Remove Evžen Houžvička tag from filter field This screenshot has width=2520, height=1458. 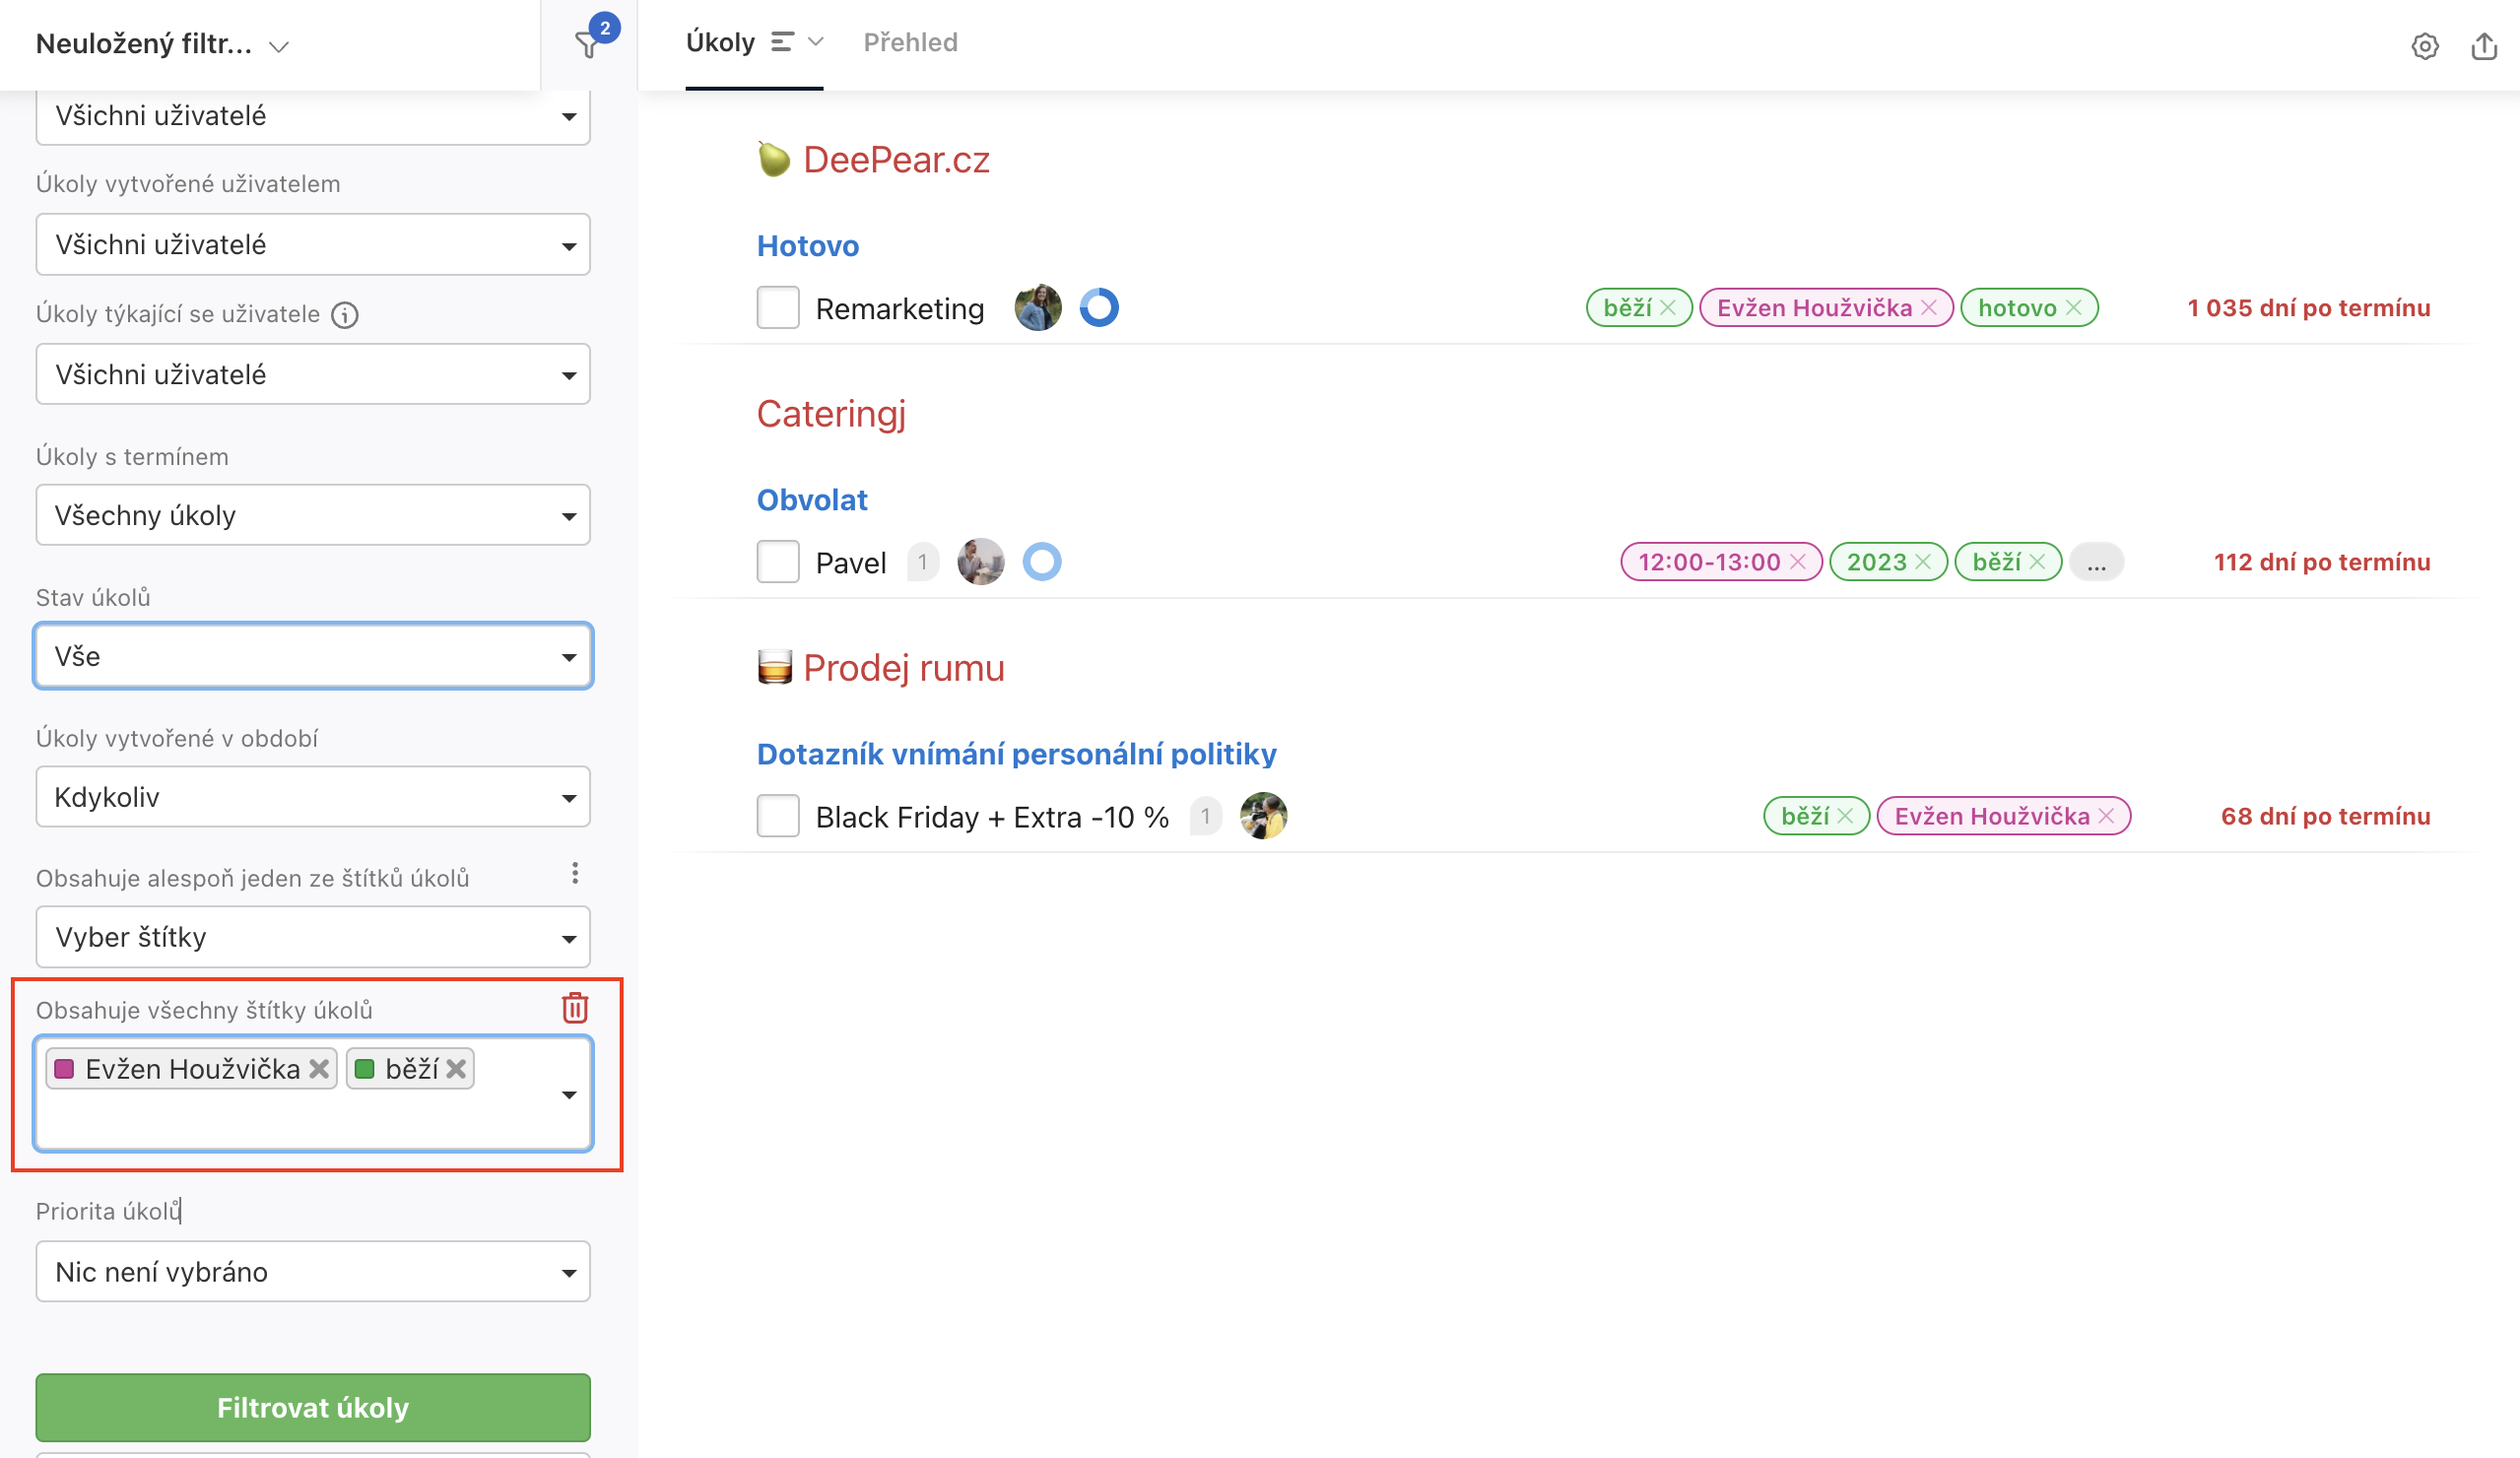pos(319,1069)
